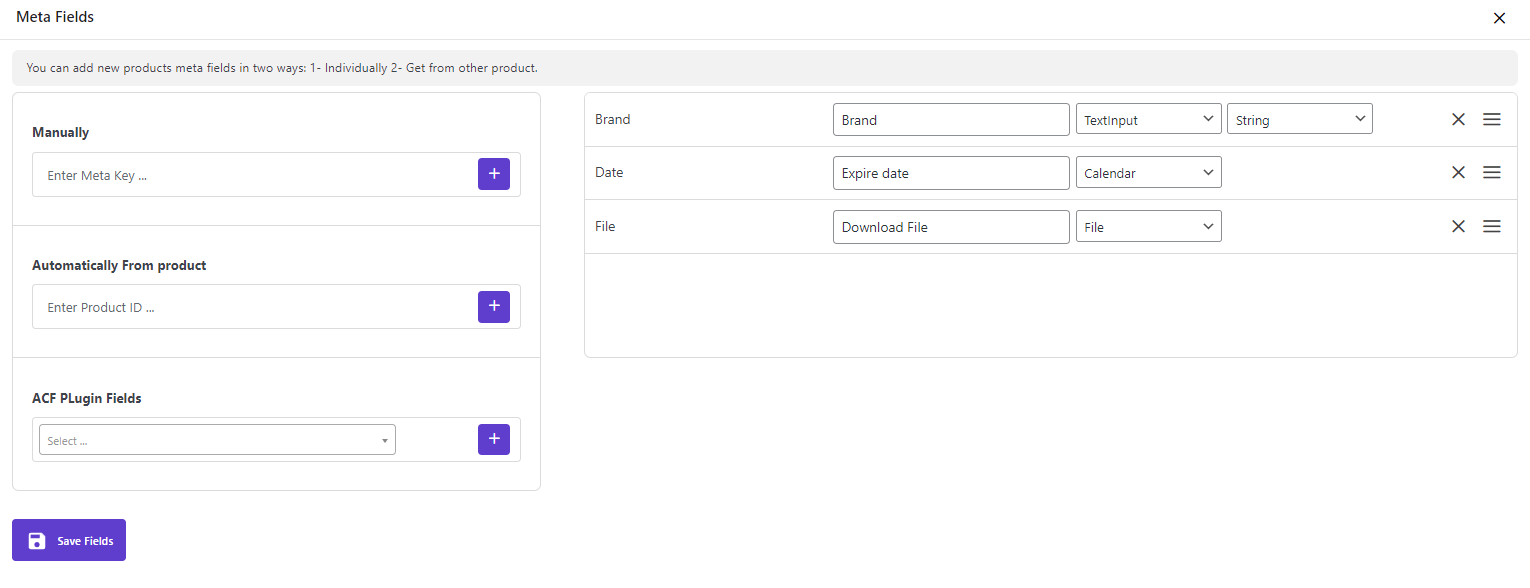This screenshot has height=588, width=1530.
Task: Close the Meta Fields dialog
Action: [x=1499, y=18]
